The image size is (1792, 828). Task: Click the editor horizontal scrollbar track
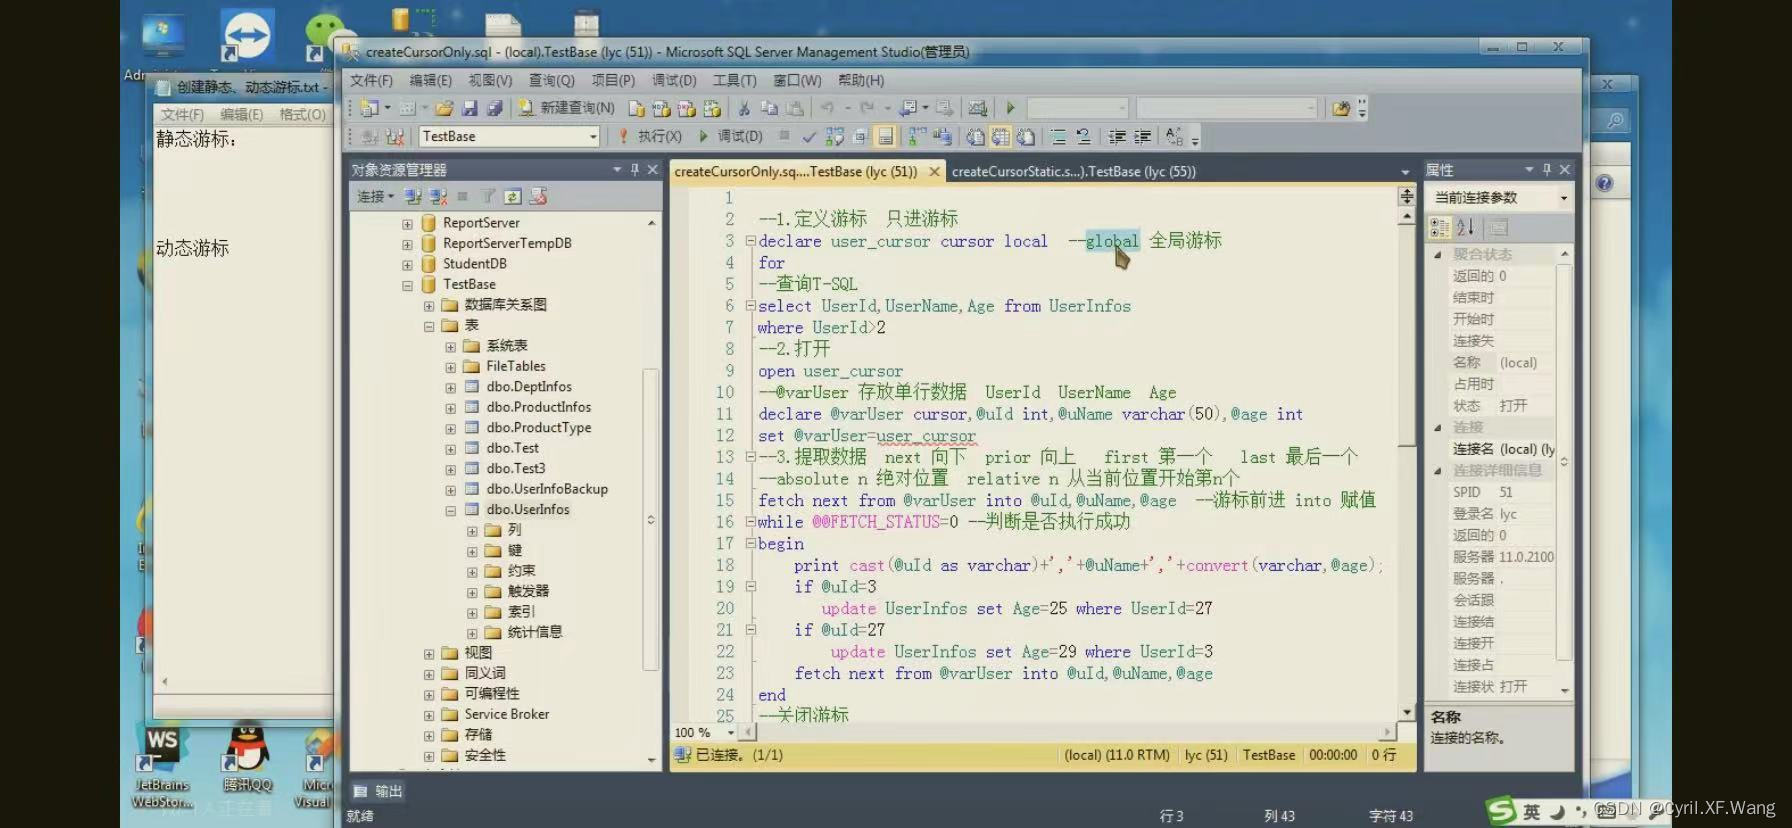pyautogui.click(x=1066, y=733)
